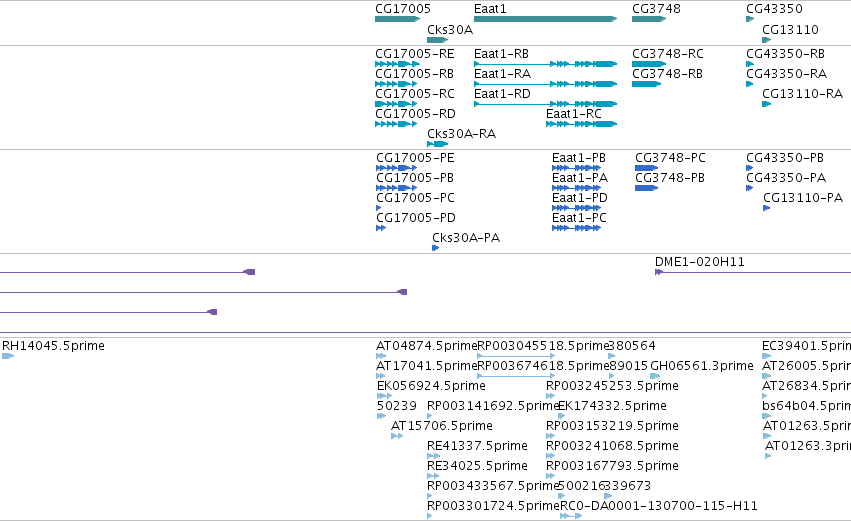Click protein CG17005-PE
Screen dimensions: 851x521
coord(415,158)
